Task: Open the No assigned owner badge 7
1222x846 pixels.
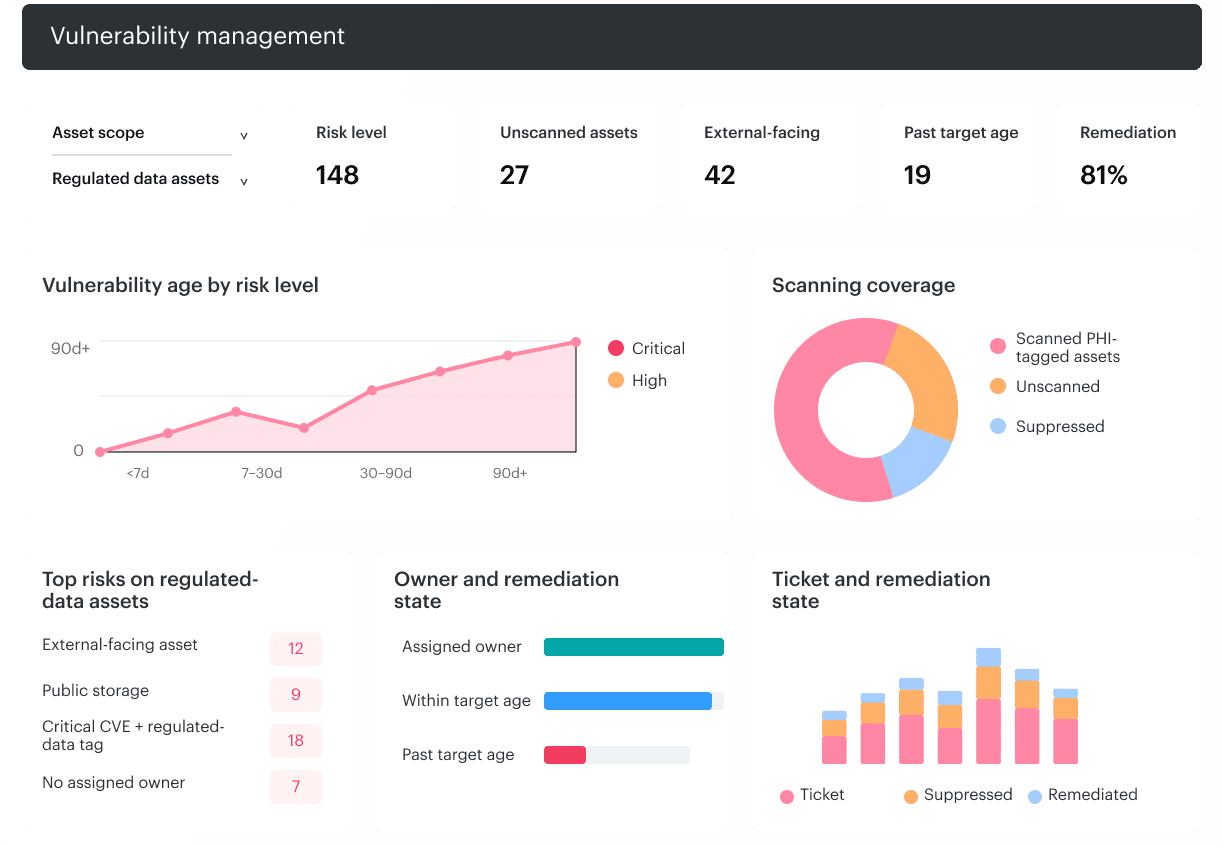Action: pos(296,787)
